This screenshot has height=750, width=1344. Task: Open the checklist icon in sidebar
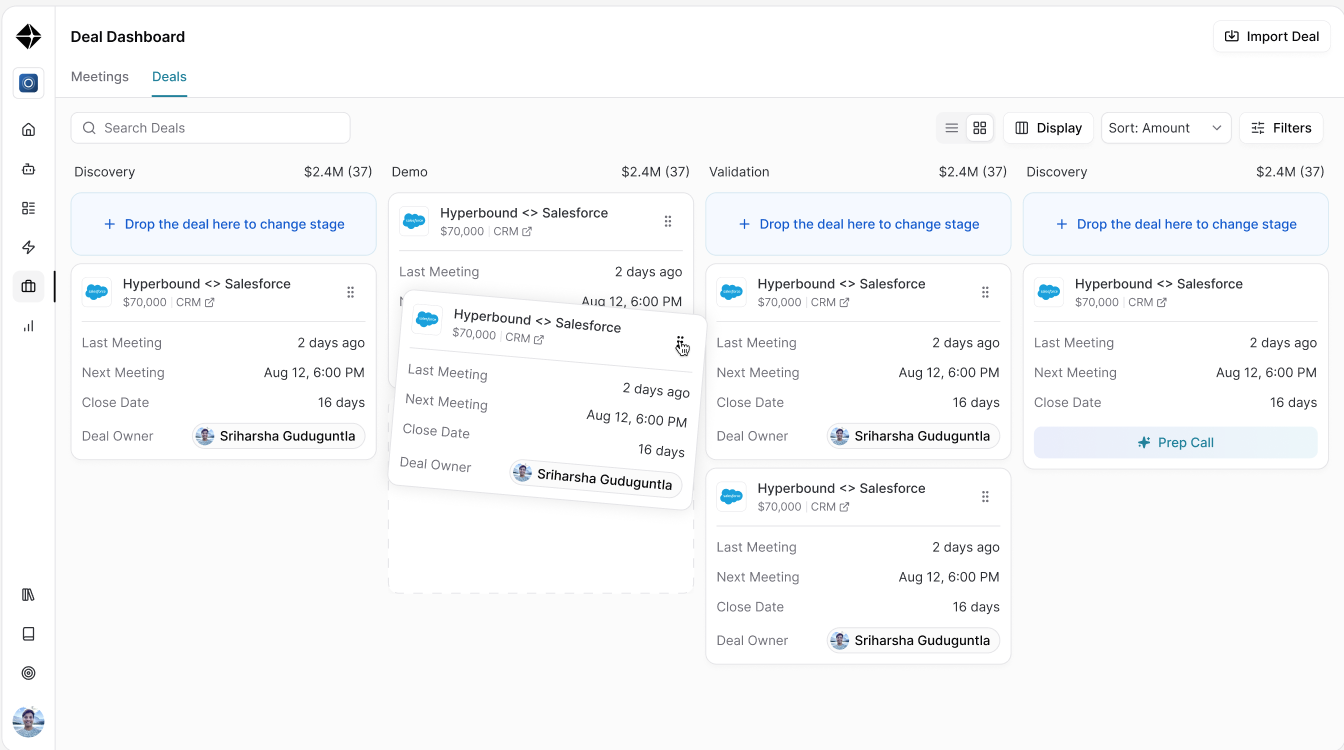click(x=28, y=208)
